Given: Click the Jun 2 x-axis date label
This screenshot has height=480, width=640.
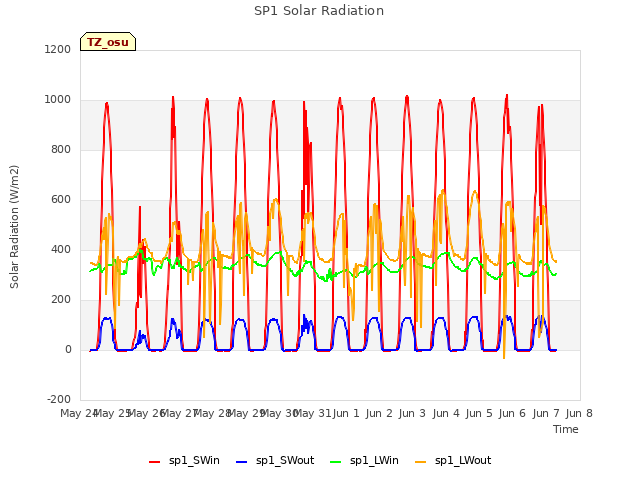Looking at the screenshot, I should click(x=379, y=413).
